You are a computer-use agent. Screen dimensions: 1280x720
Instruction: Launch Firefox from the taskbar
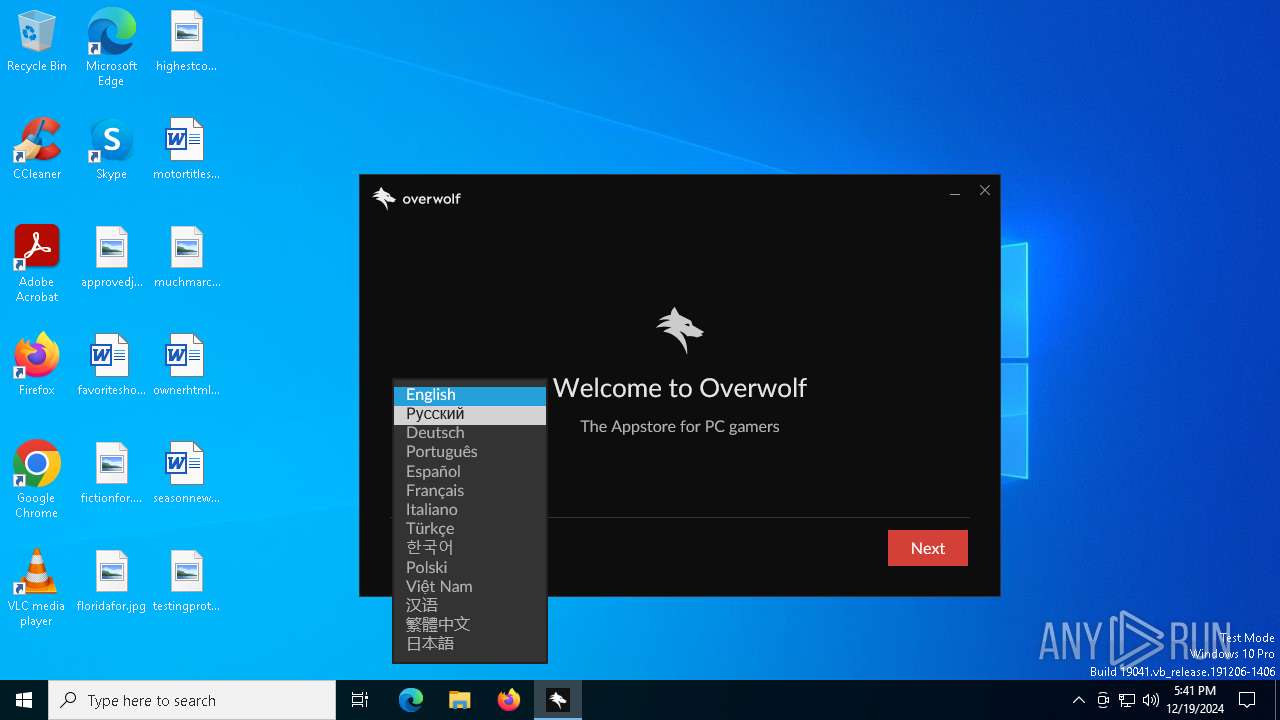point(509,700)
